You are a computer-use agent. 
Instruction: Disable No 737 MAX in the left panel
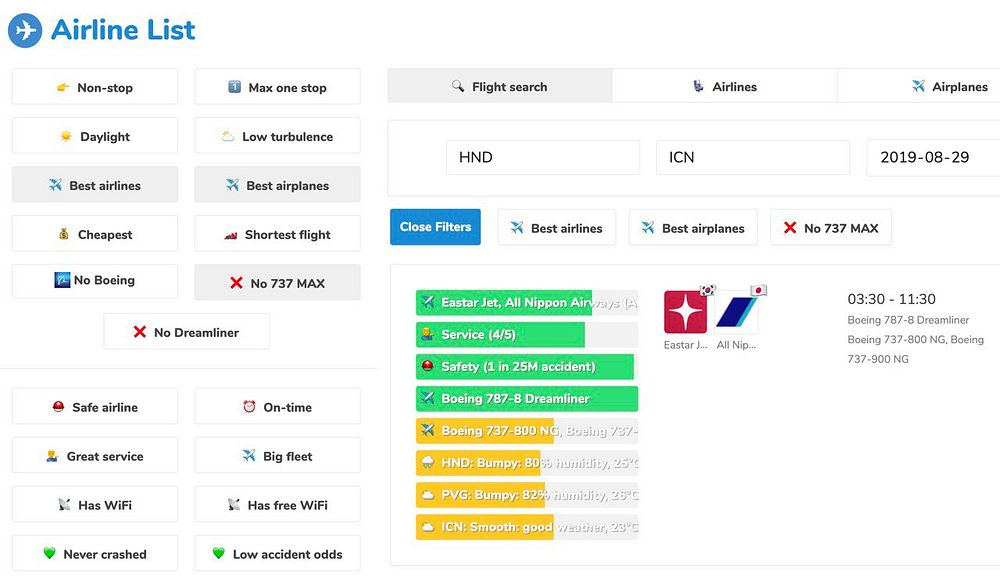[x=277, y=282]
